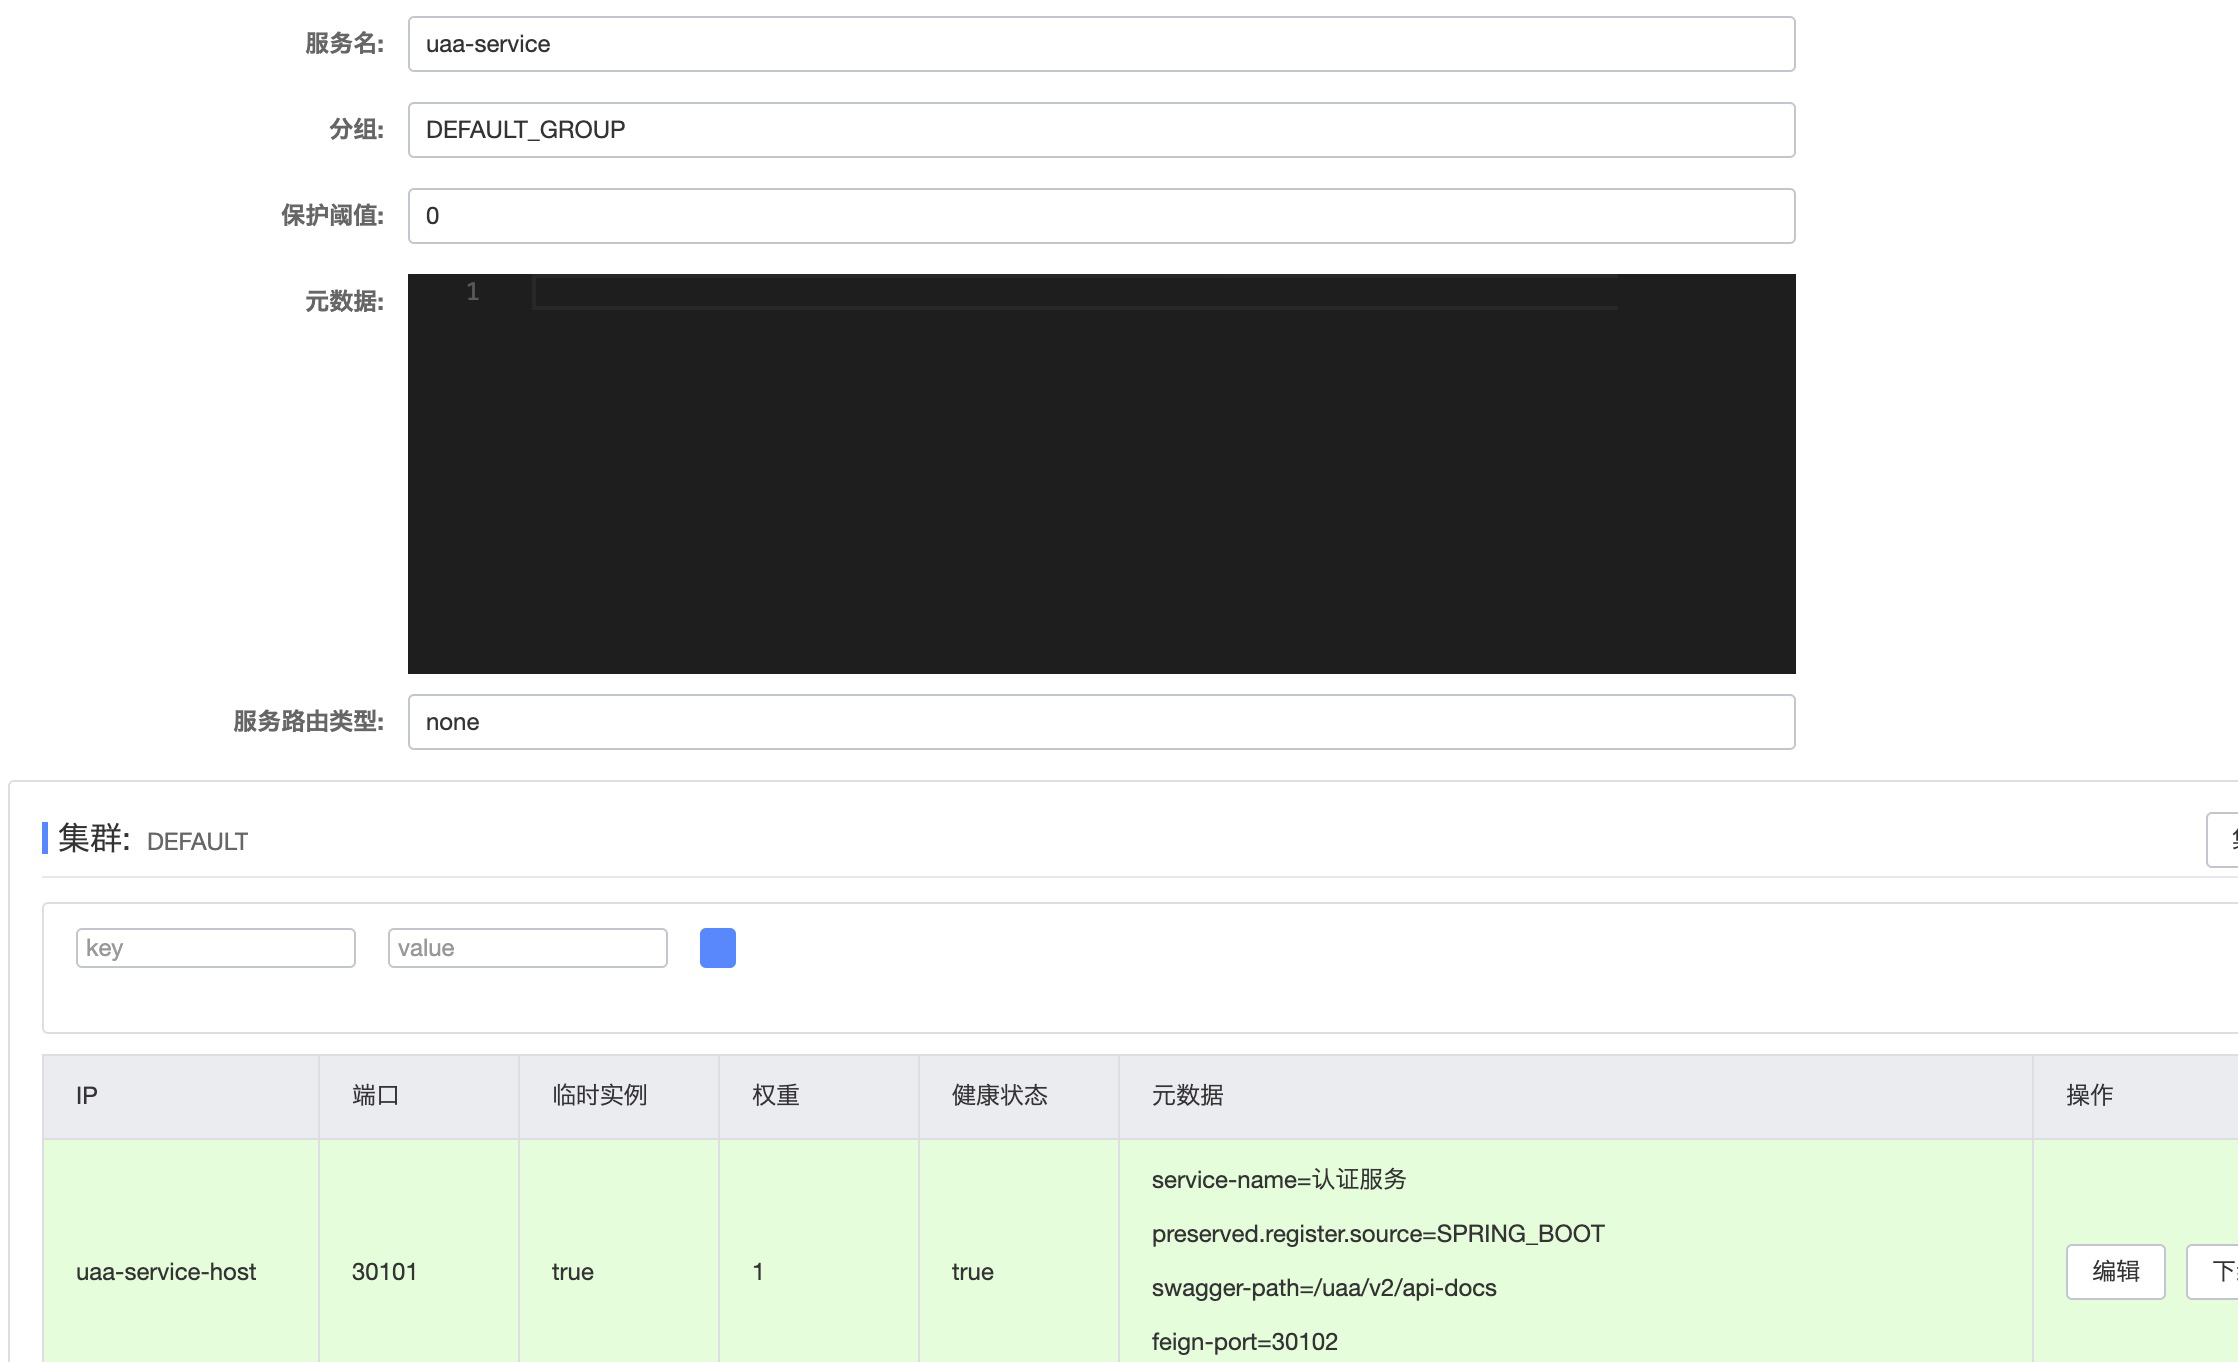This screenshot has width=2238, height=1362.
Task: Focus the key filter input field
Action: (215, 948)
